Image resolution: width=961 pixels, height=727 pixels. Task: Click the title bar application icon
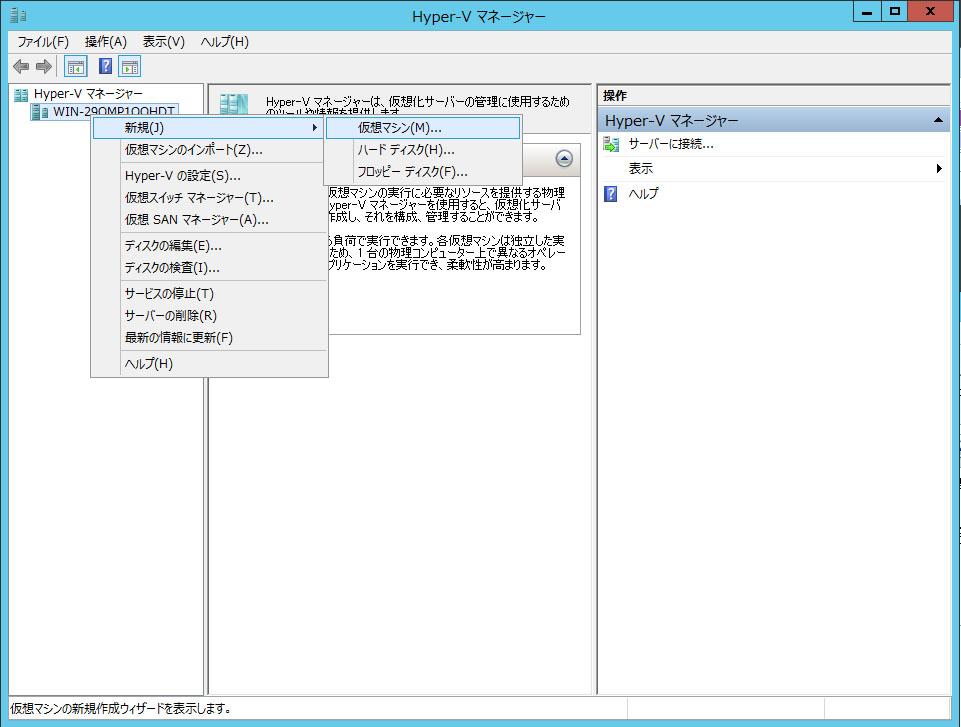(18, 15)
